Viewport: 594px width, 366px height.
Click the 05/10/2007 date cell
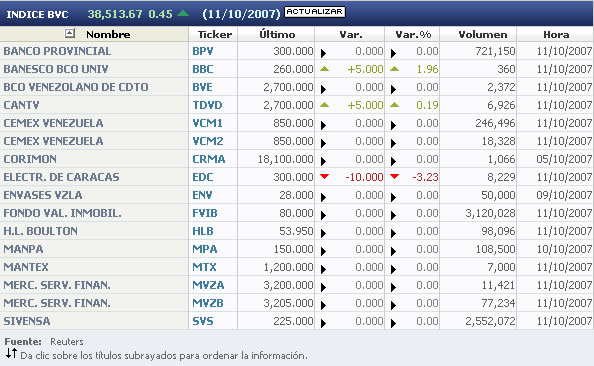564,159
